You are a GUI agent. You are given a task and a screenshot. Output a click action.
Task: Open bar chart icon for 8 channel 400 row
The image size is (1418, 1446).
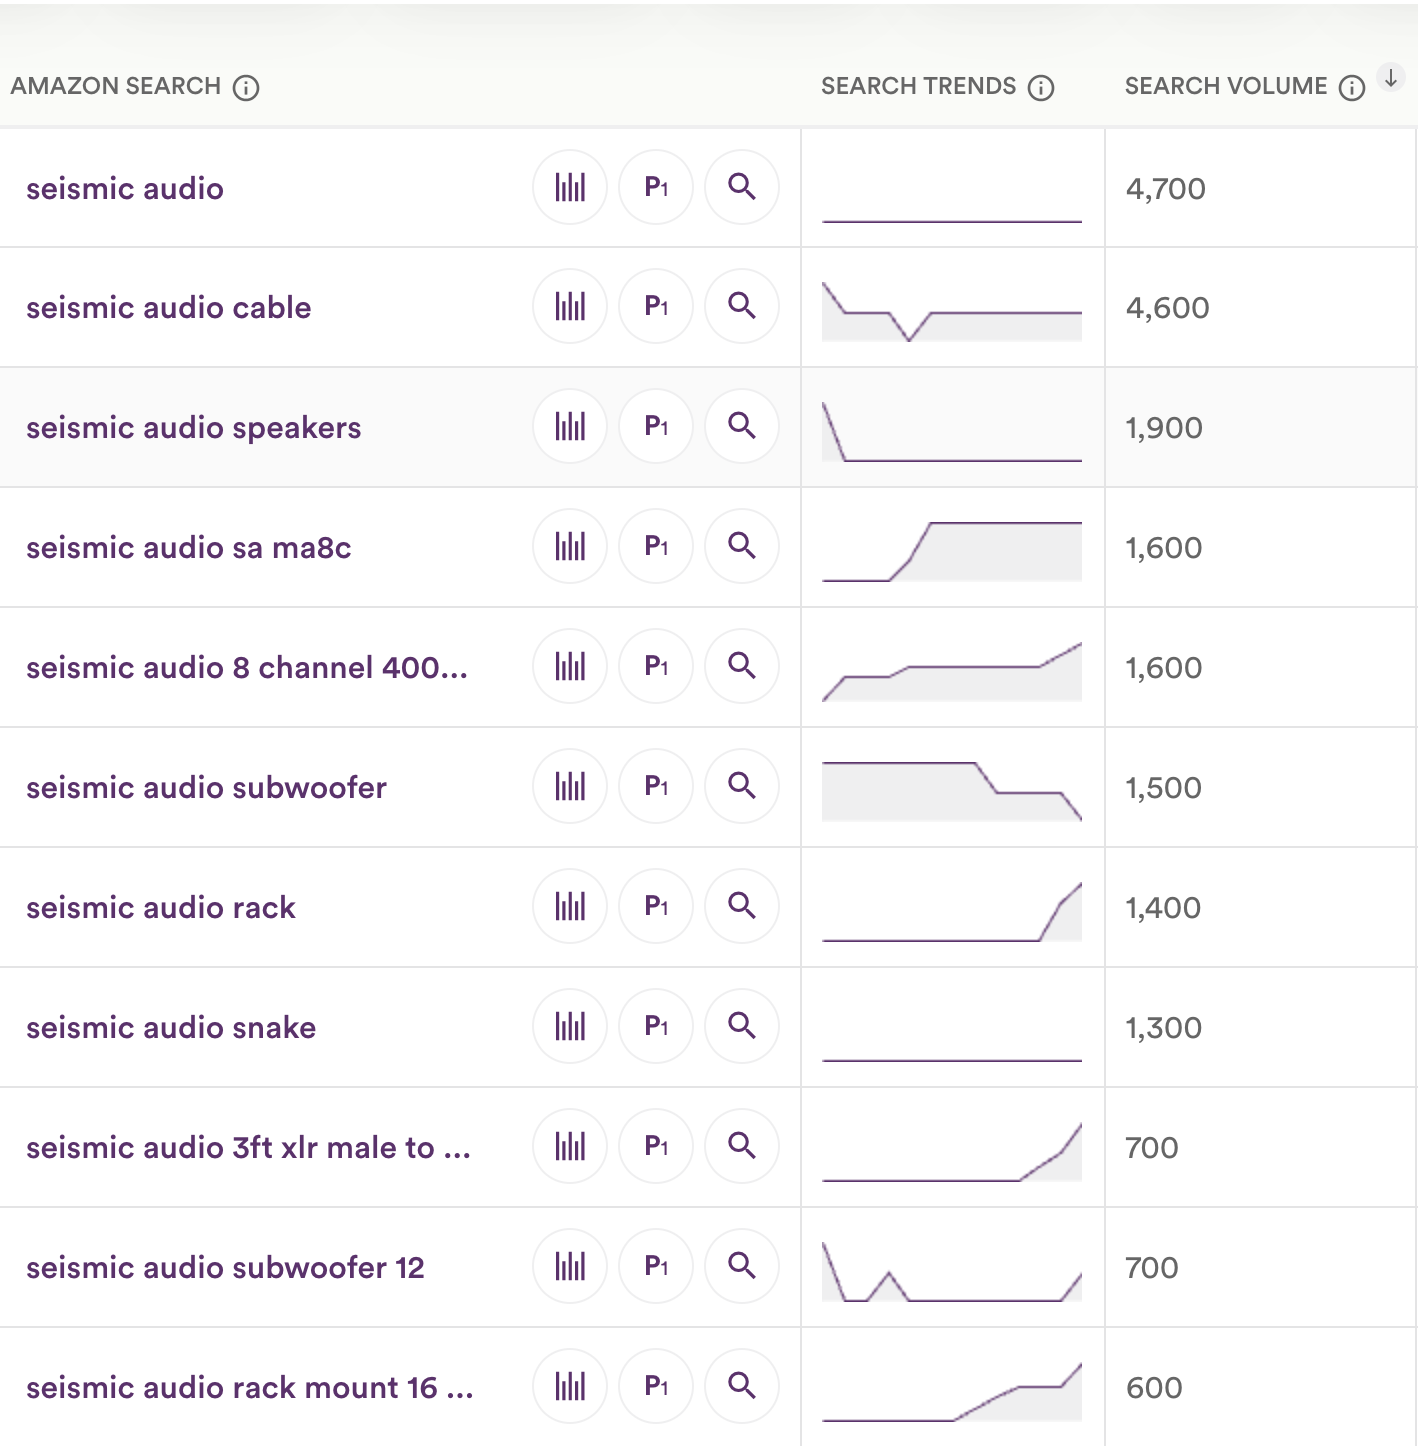[570, 666]
